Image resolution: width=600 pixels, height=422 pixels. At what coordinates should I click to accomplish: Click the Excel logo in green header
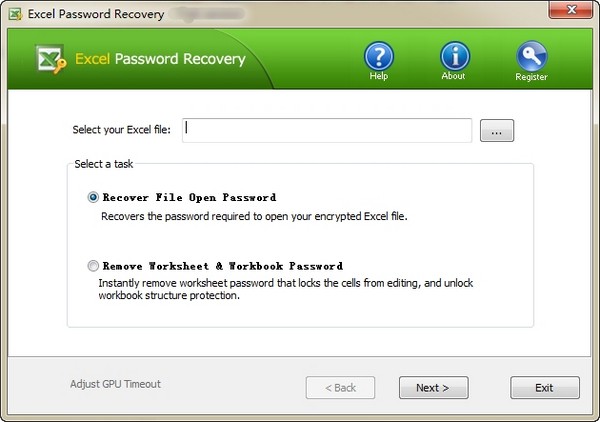coord(51,60)
